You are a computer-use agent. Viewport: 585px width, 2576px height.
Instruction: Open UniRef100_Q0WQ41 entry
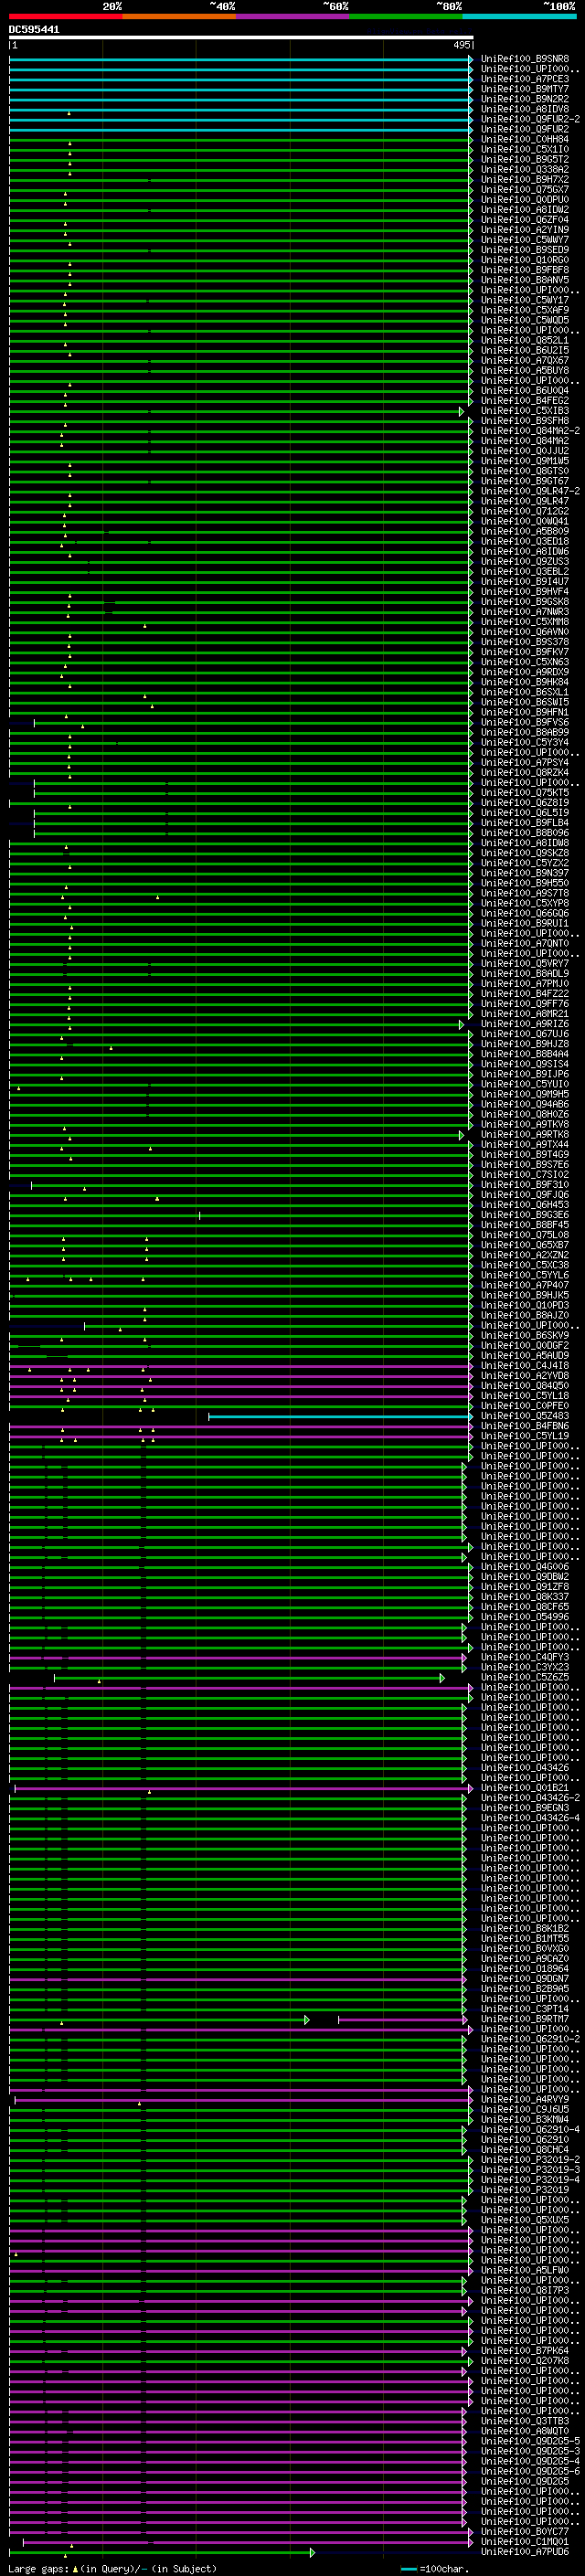click(x=525, y=521)
